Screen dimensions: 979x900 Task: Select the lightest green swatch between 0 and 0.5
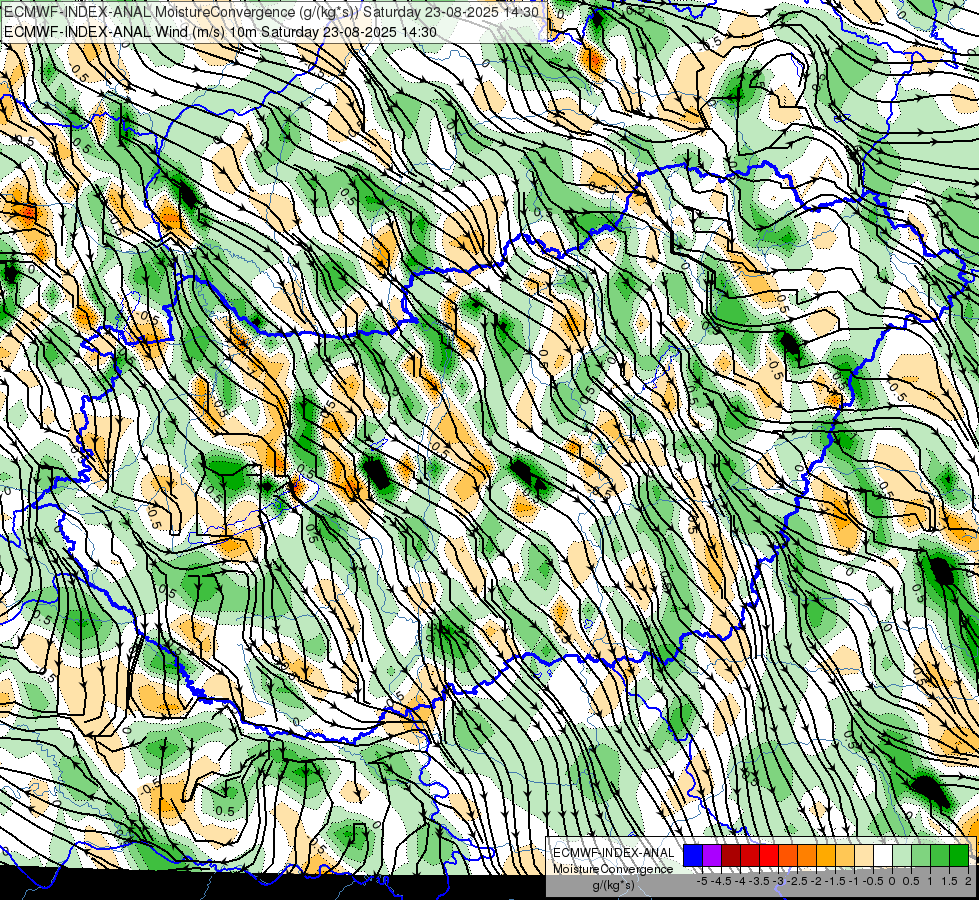[902, 855]
